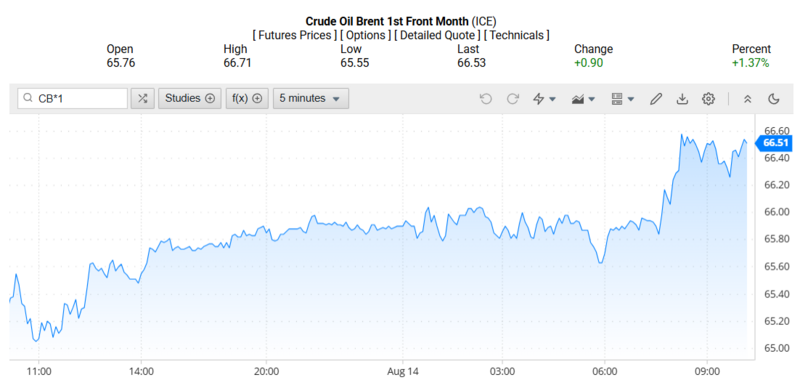This screenshot has width=800, height=380.
Task: Open the Options link
Action: click(365, 35)
